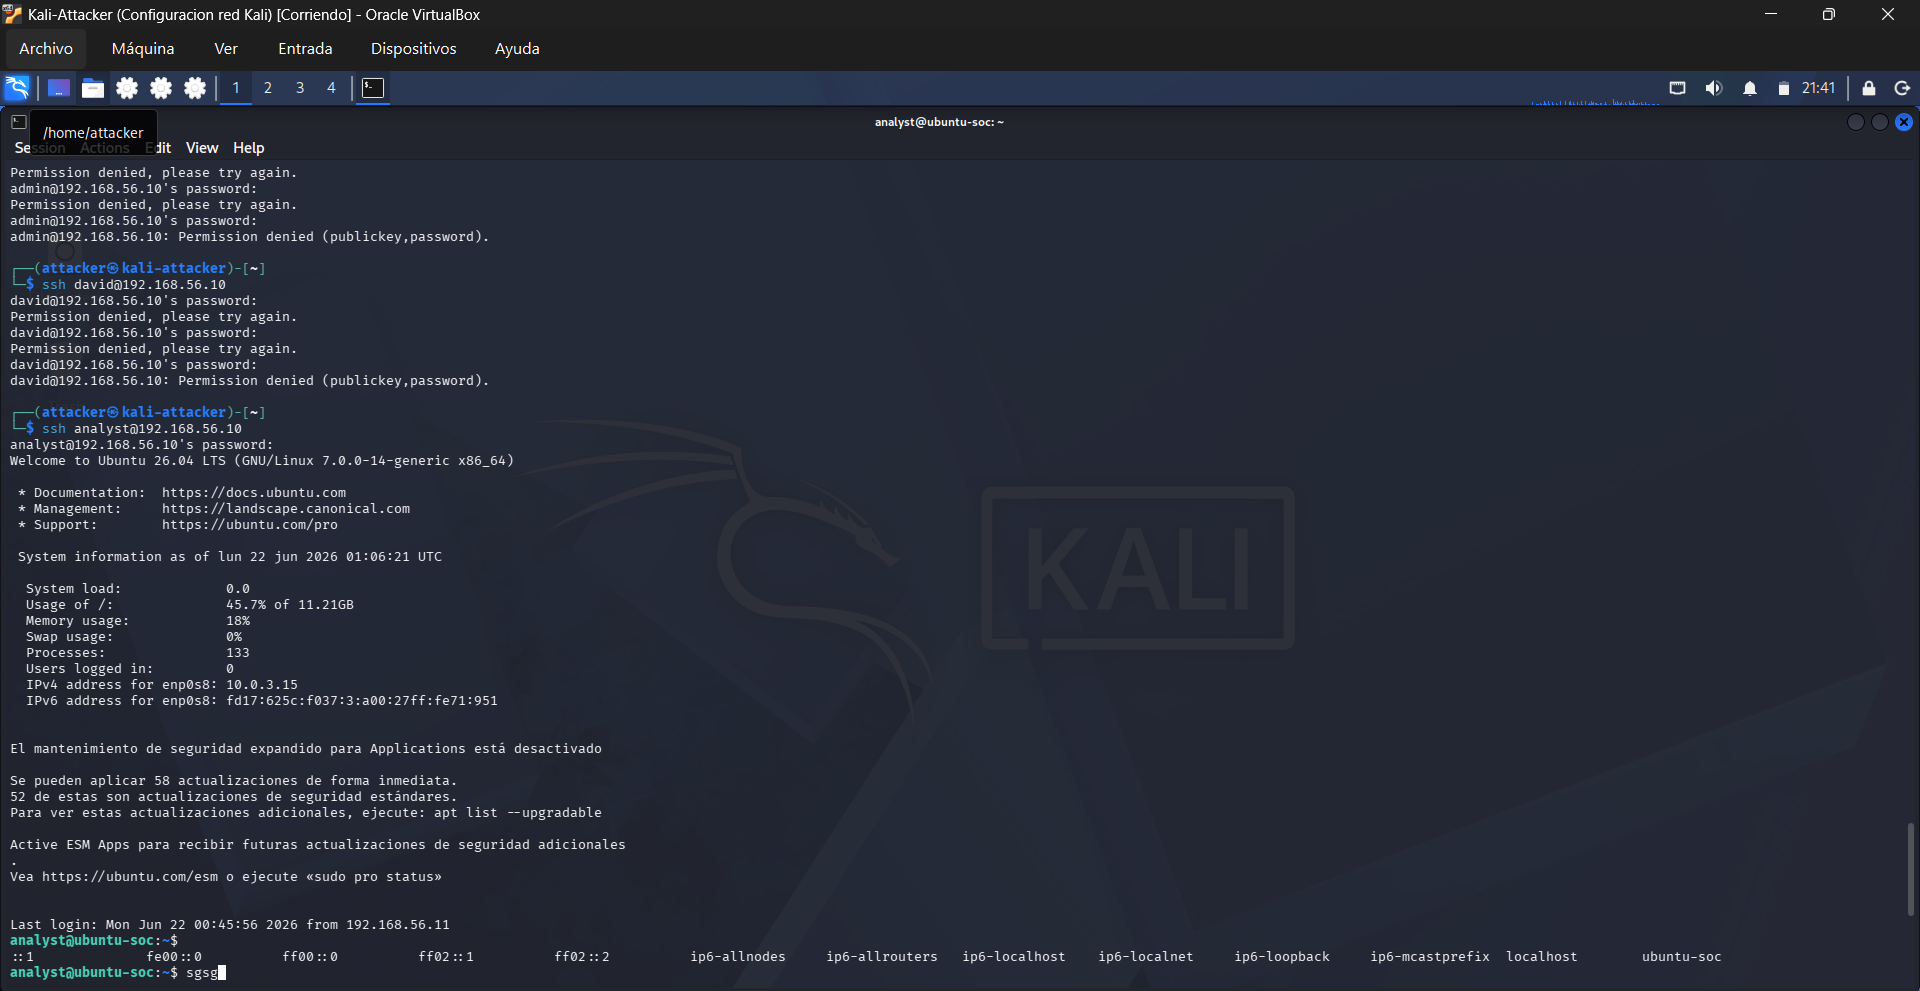The height and width of the screenshot is (991, 1920).
Task: Click the 'apt list --upgradable' text
Action: [518, 813]
